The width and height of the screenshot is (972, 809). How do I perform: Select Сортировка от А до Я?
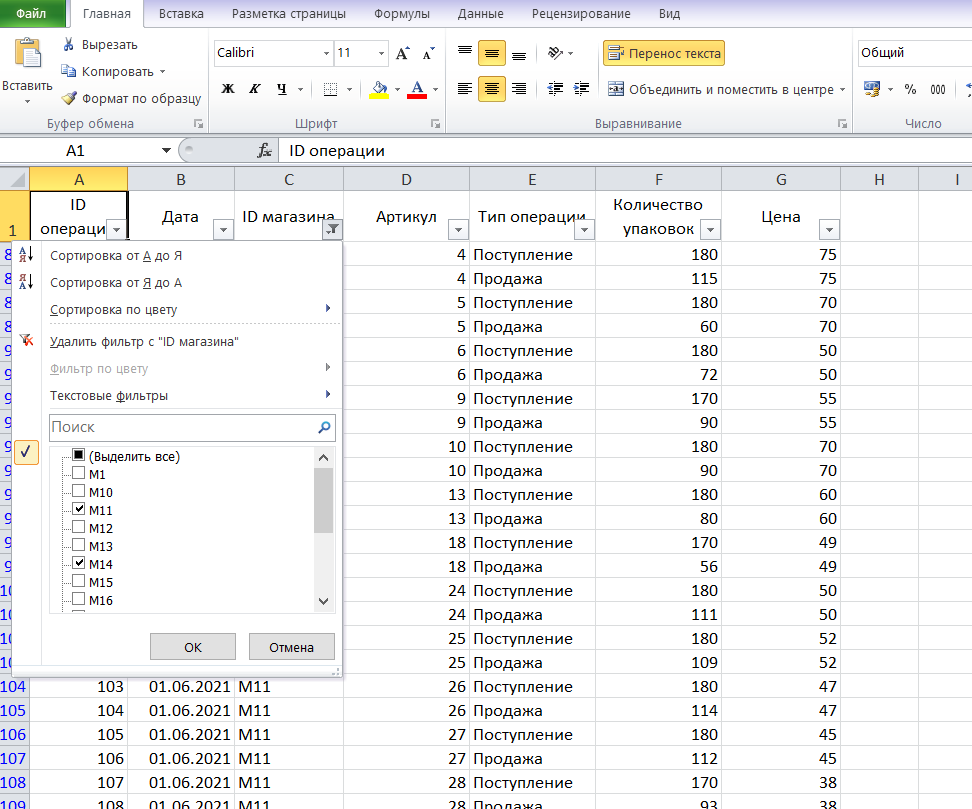coord(116,255)
